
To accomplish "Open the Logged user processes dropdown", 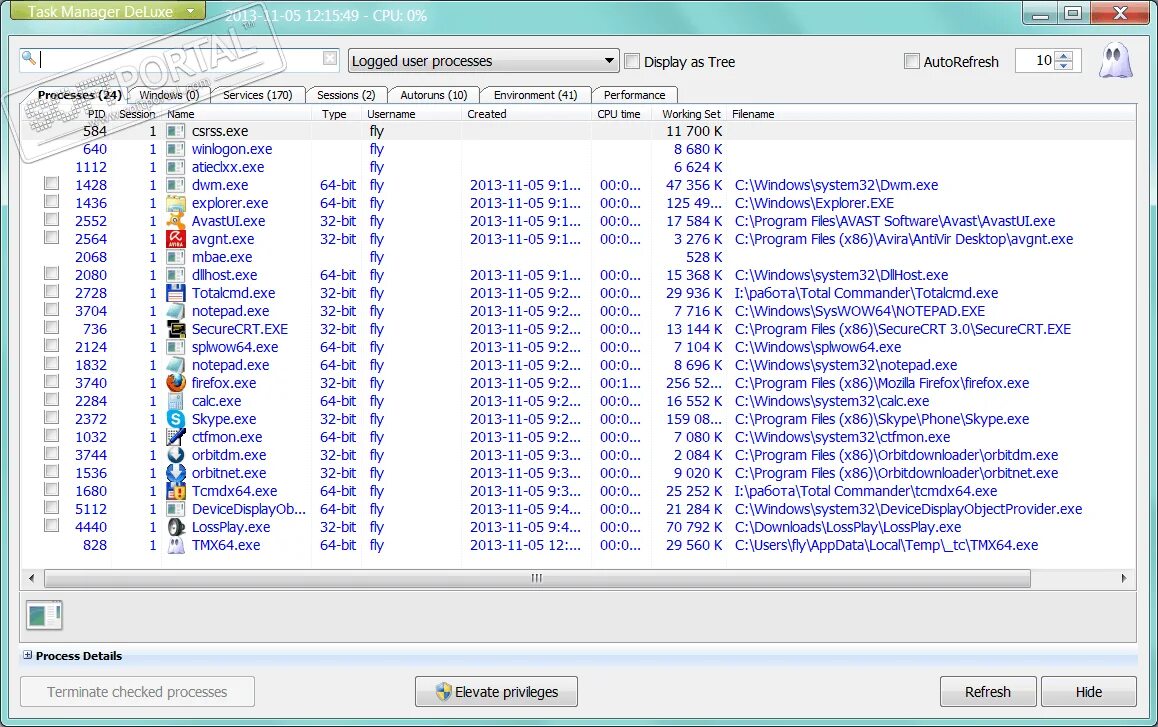I will [483, 61].
